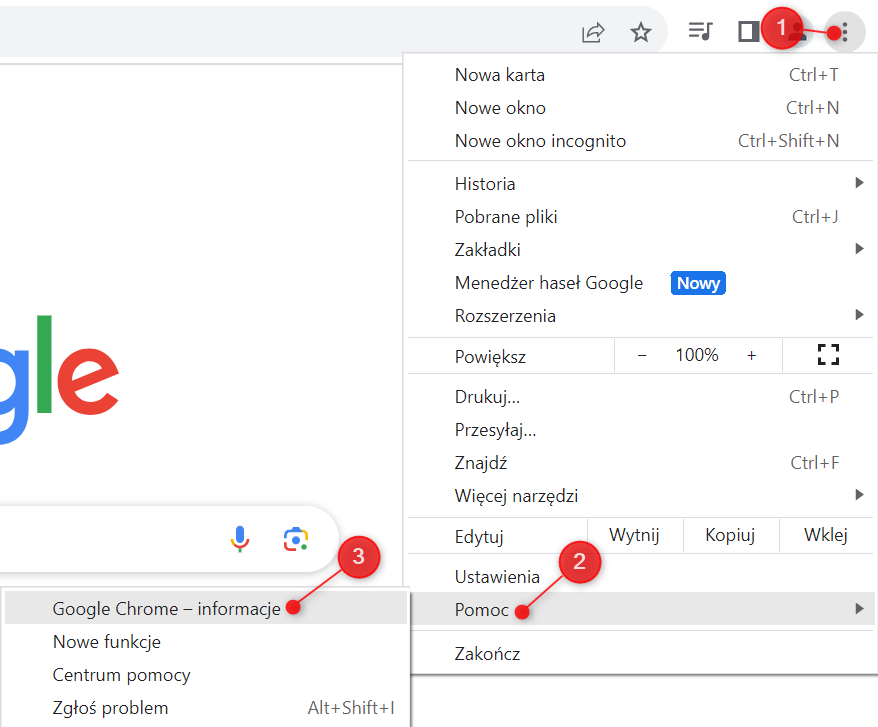The width and height of the screenshot is (878, 727).
Task: Open Ustawienia from menu
Action: click(497, 577)
